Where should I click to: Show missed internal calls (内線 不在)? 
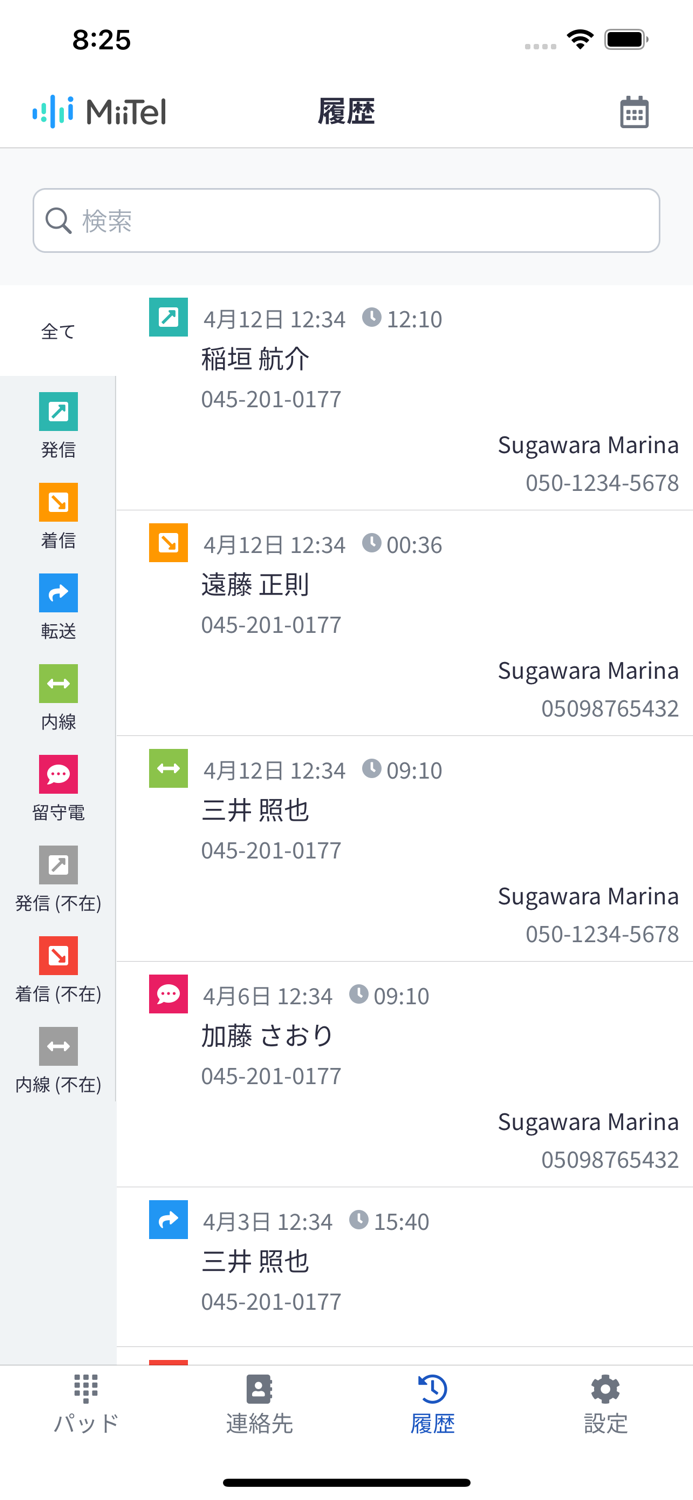click(x=58, y=1060)
